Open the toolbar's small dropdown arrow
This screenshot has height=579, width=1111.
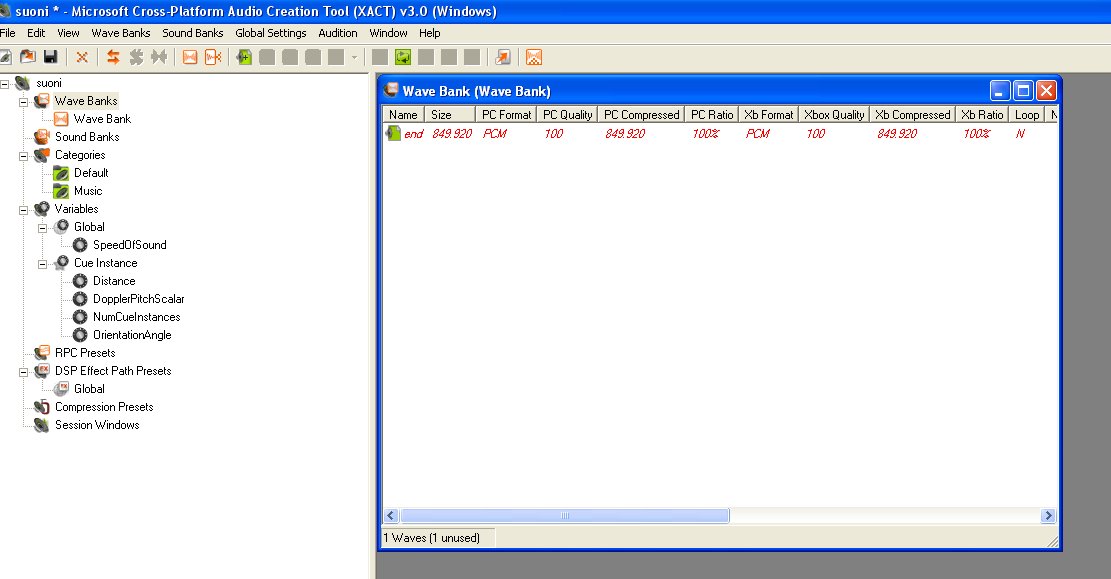pos(354,57)
